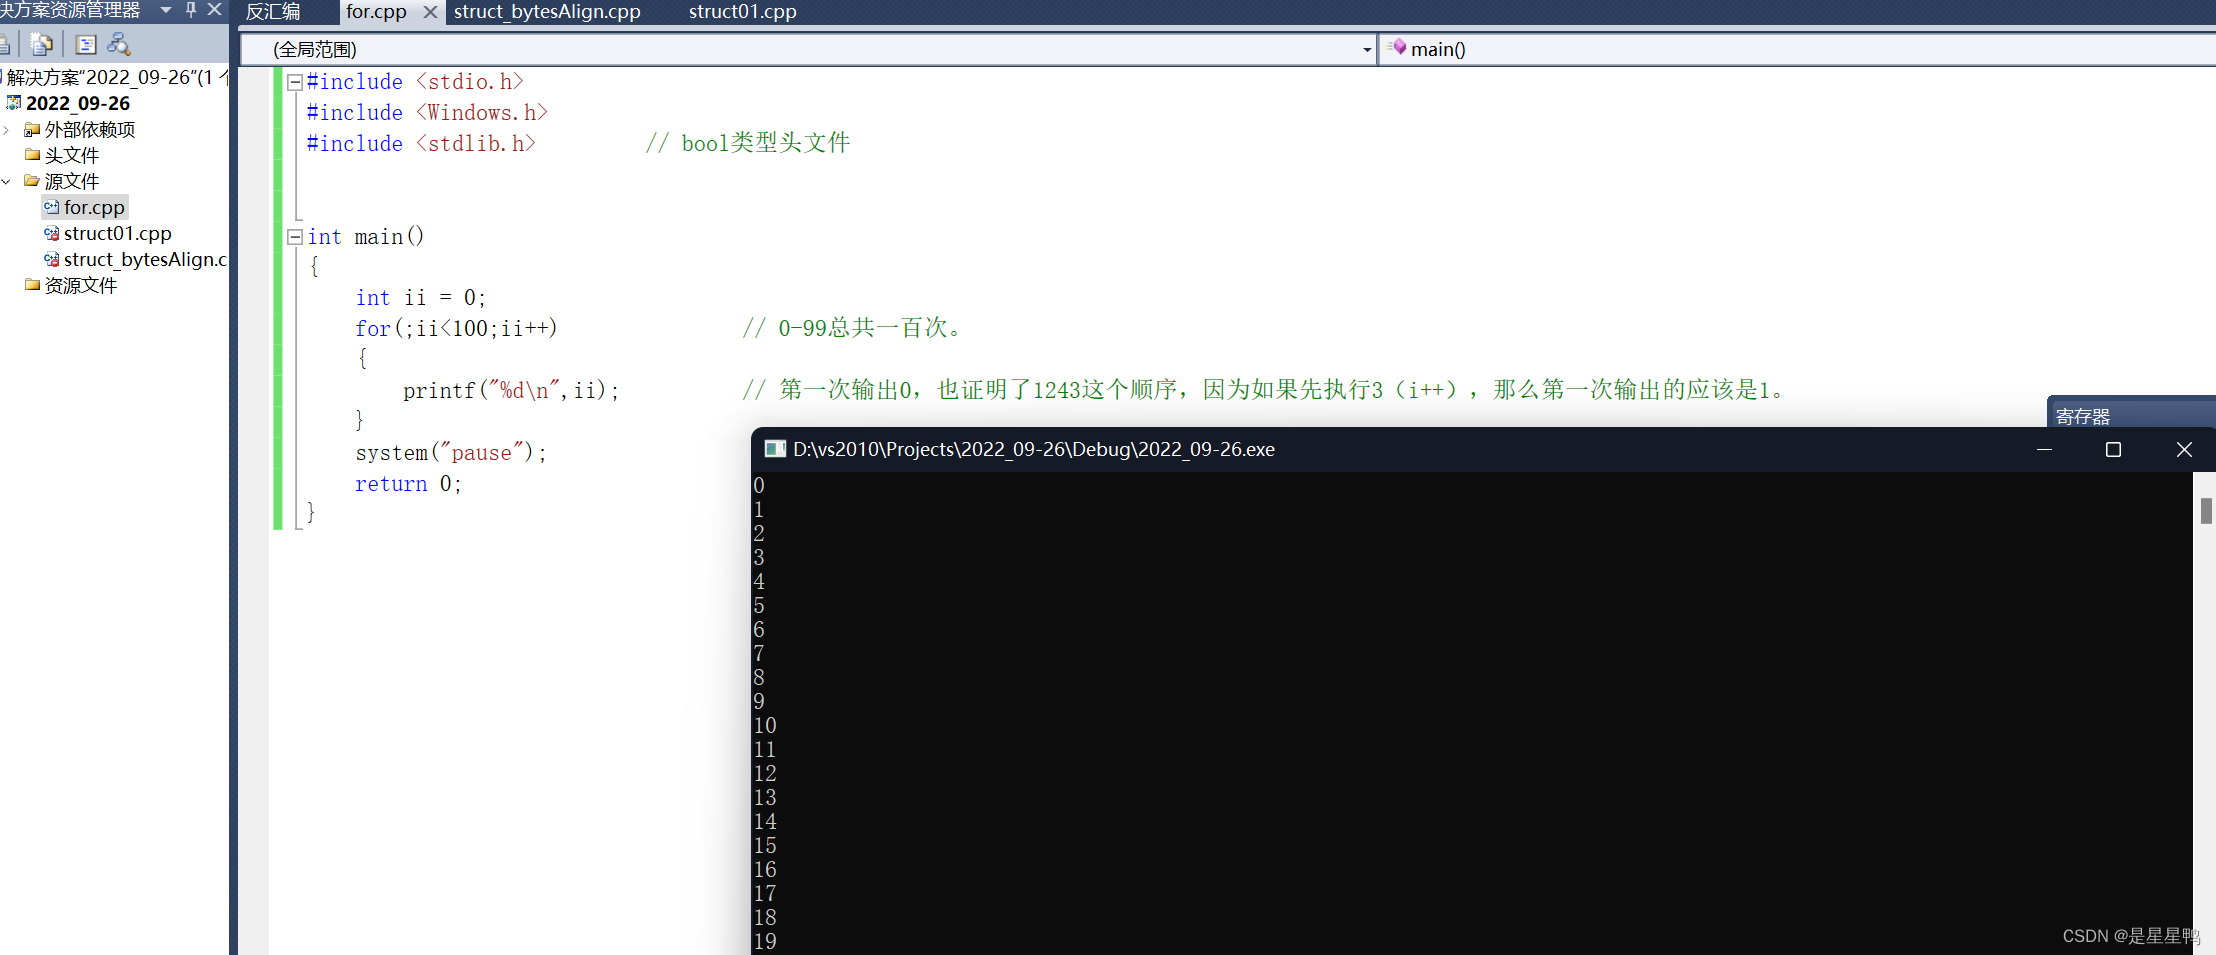Click console output line 10
Image resolution: width=2216 pixels, height=955 pixels.
[765, 725]
